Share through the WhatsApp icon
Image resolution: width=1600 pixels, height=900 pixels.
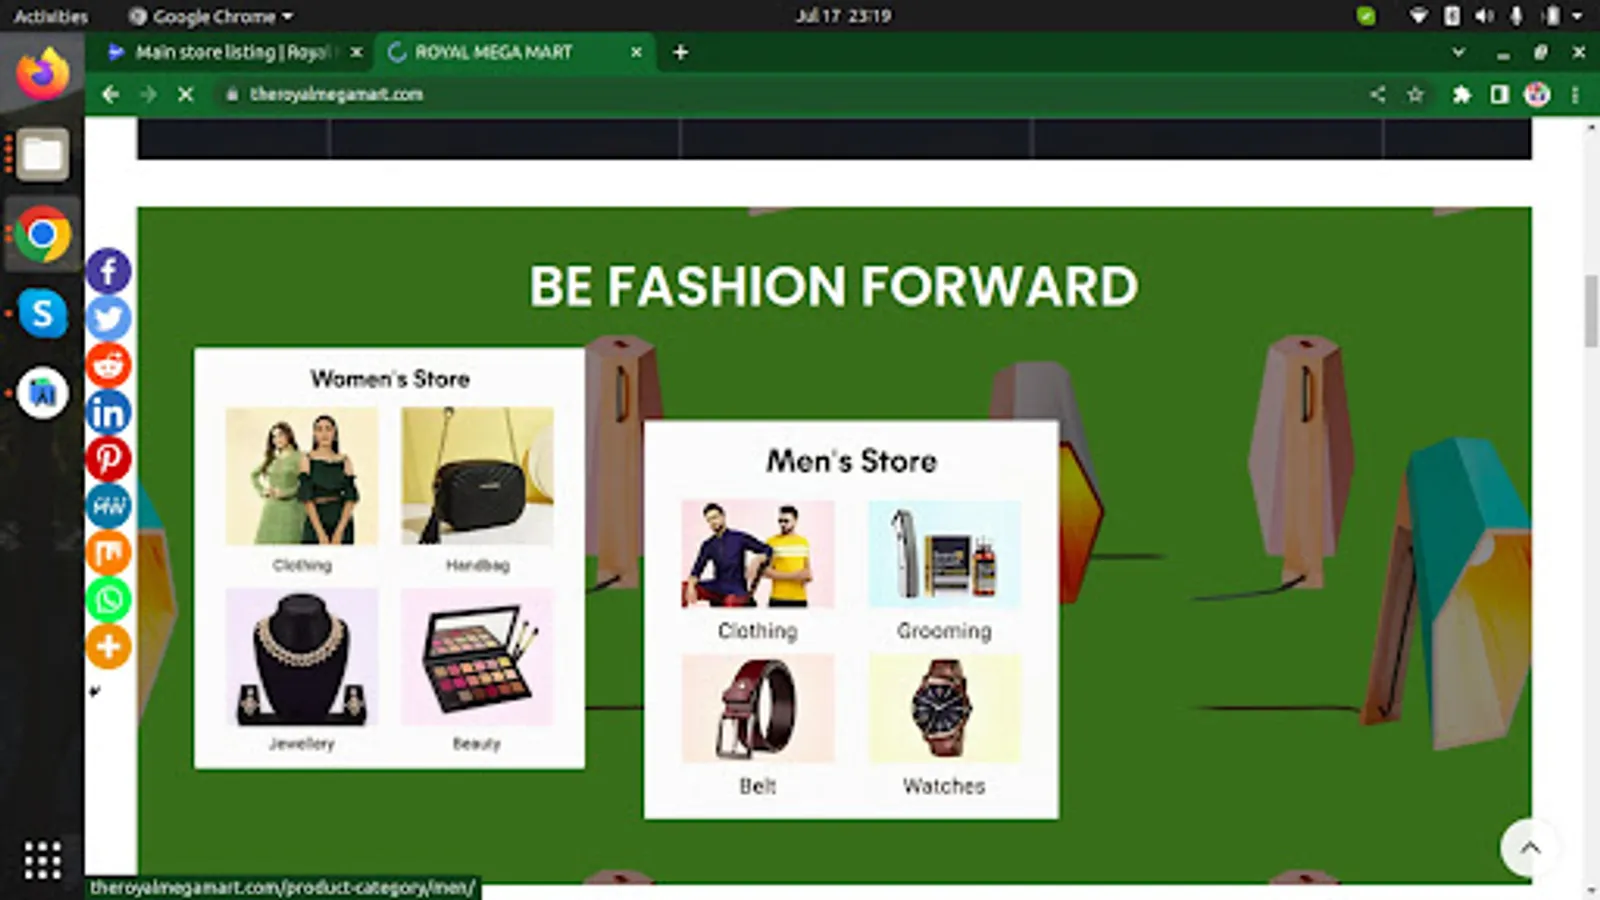[108, 600]
